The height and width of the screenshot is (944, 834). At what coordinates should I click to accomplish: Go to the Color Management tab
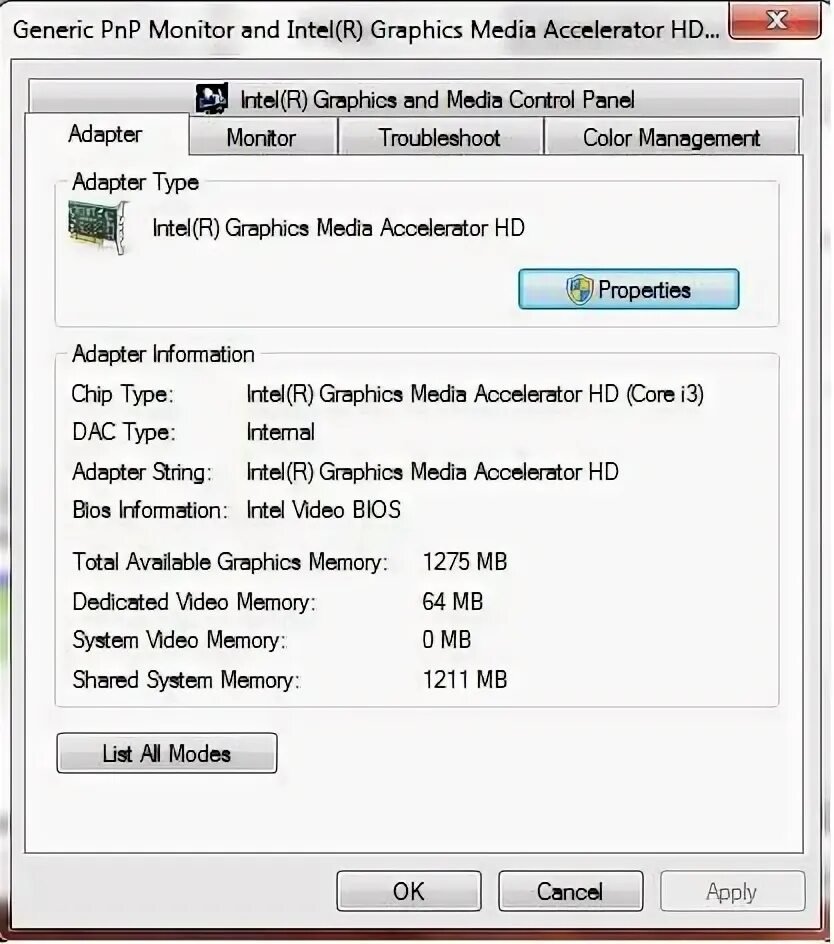coord(671,137)
